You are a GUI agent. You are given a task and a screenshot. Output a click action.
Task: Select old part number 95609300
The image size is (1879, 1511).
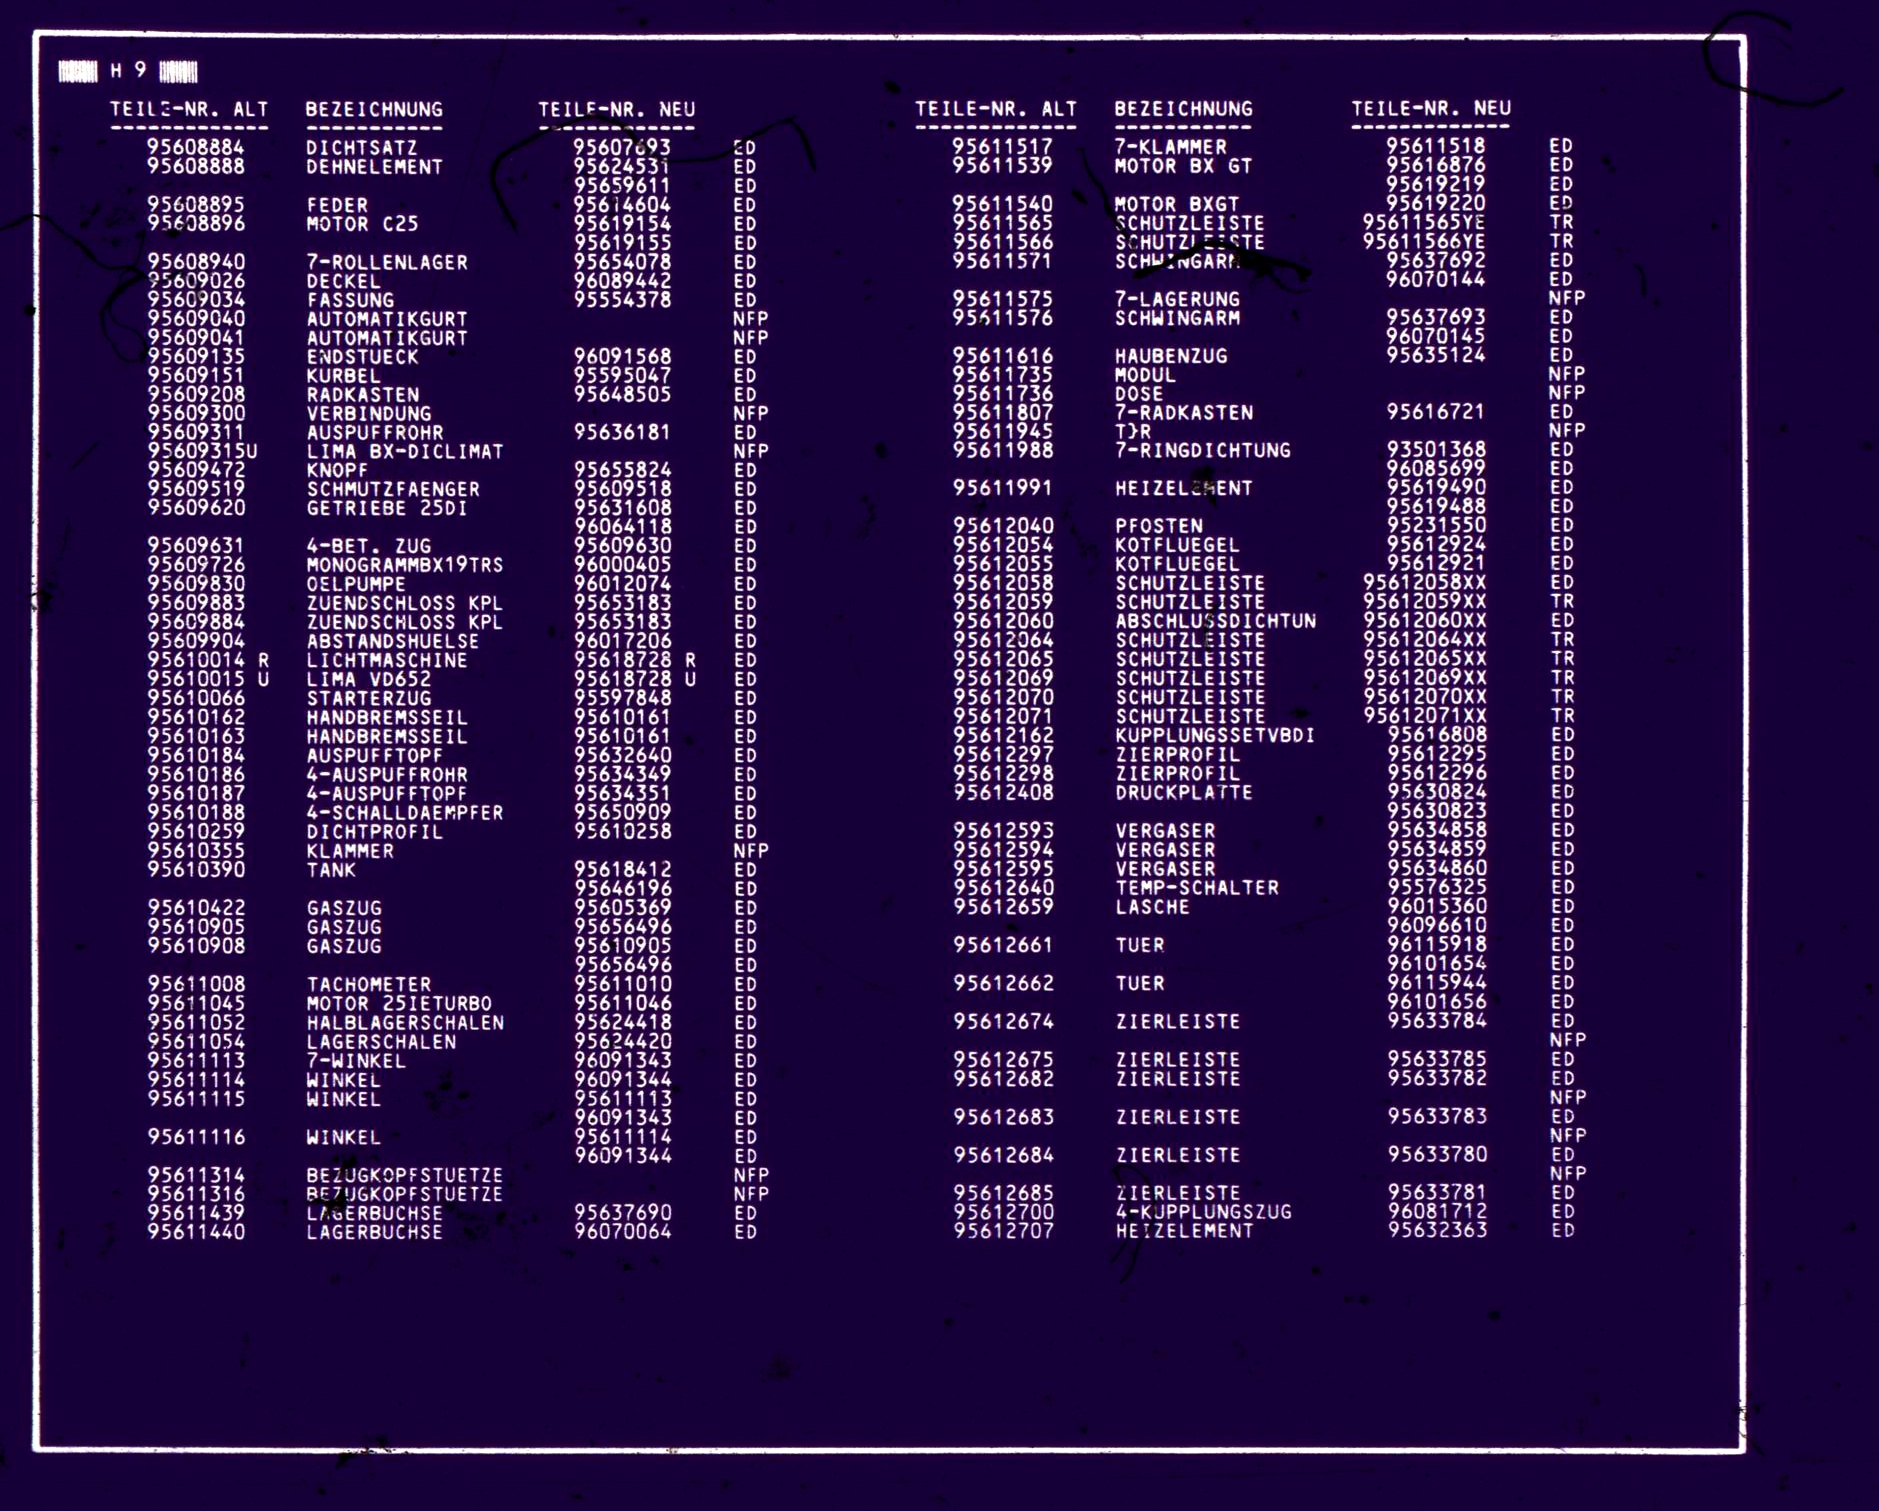point(196,413)
